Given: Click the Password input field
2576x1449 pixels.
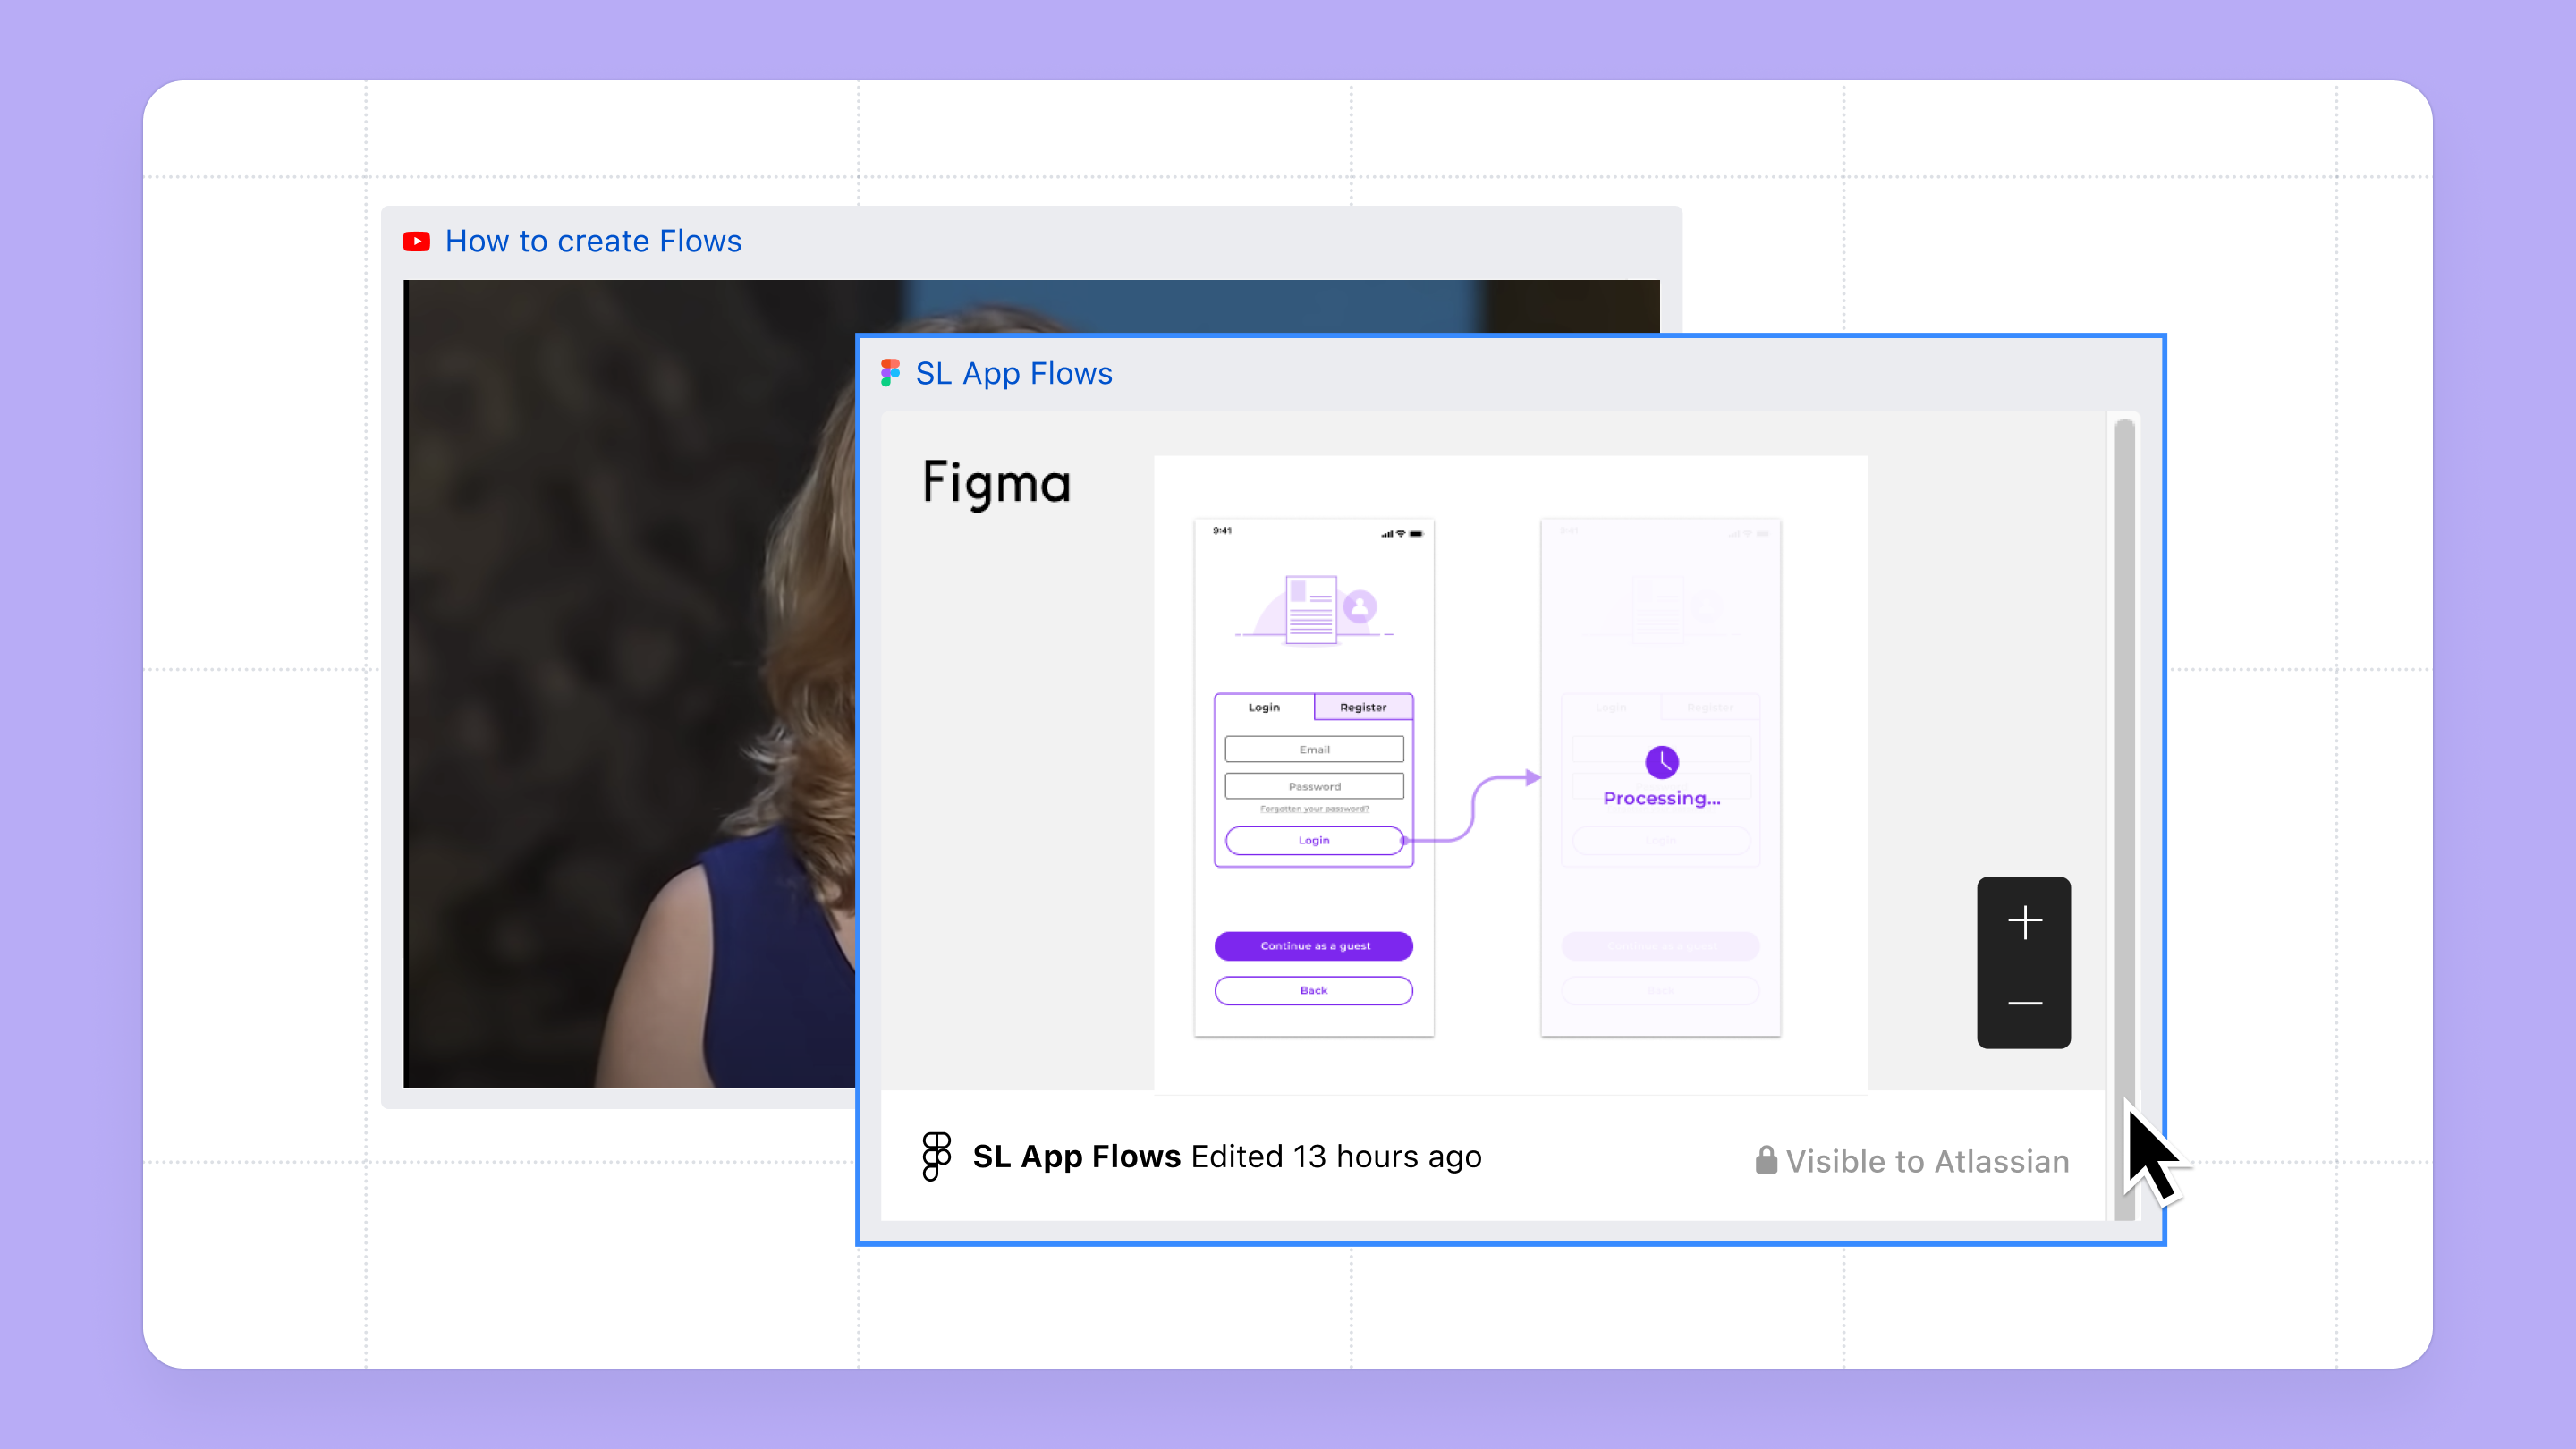Looking at the screenshot, I should tap(1314, 786).
